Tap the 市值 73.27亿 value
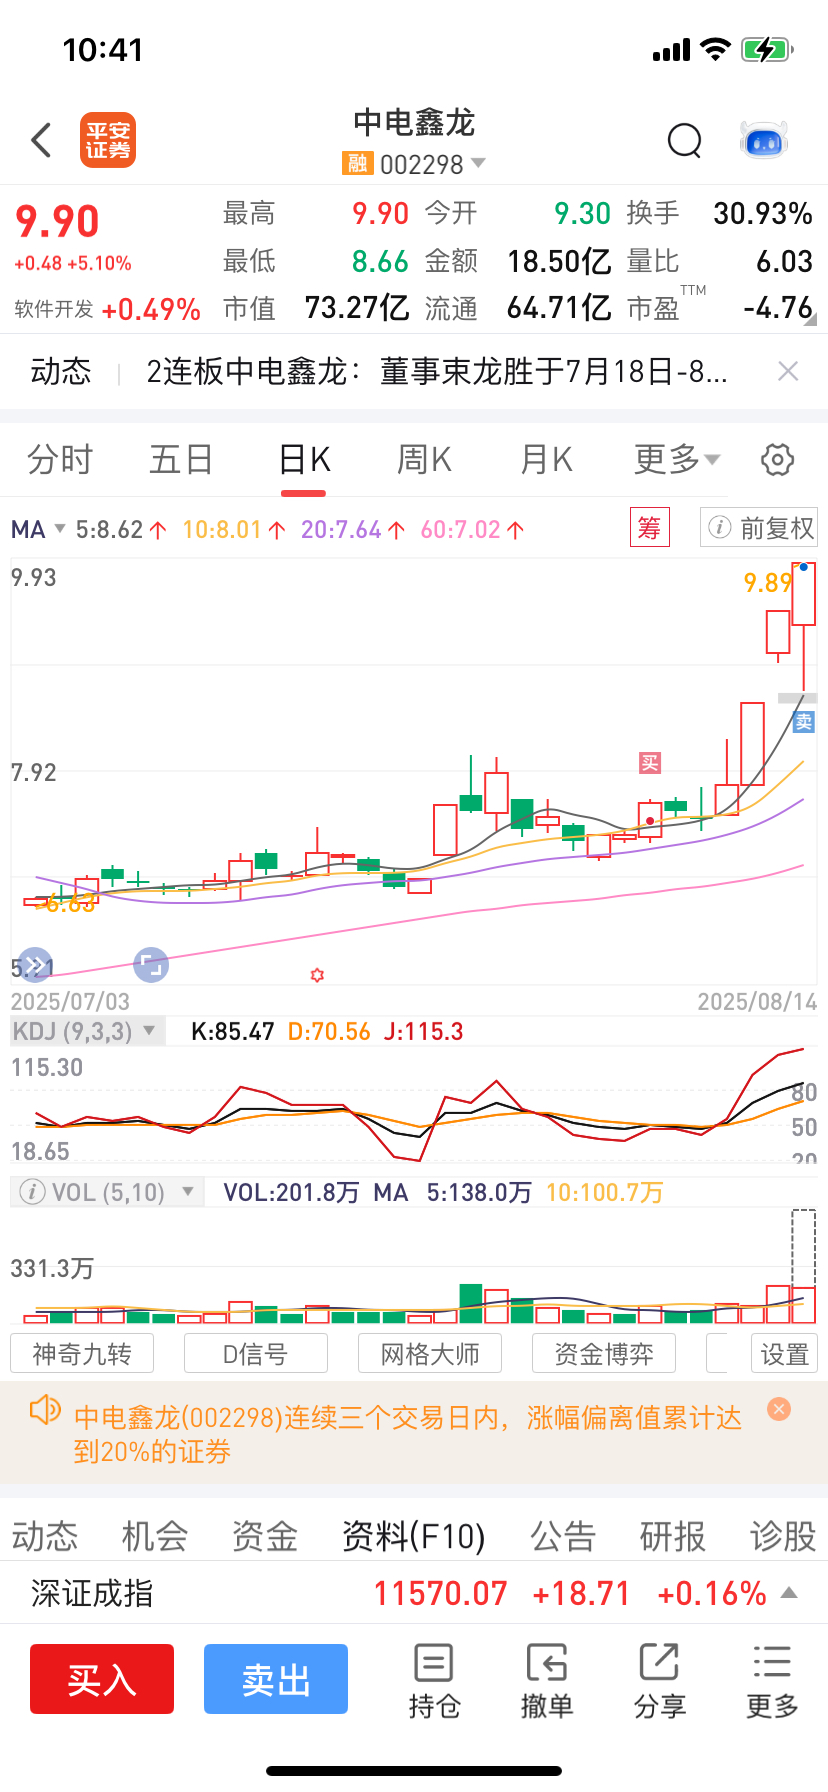The image size is (828, 1792). click(357, 308)
